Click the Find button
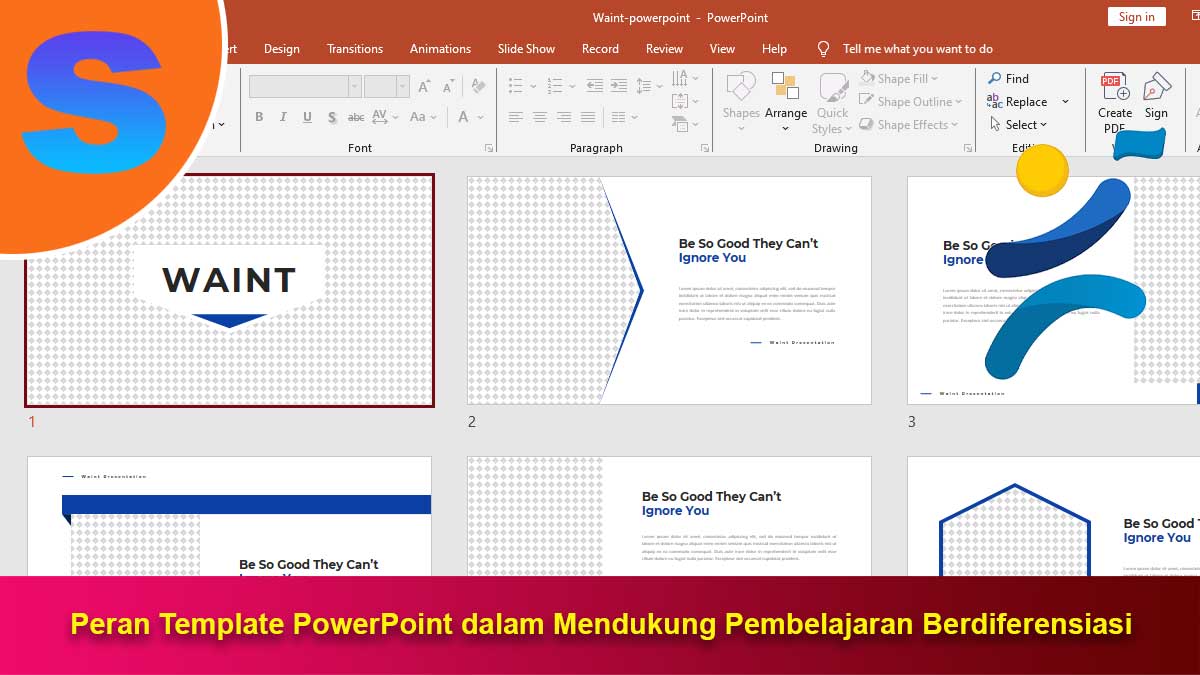Screen dimensions: 1200x675 pyautogui.click(x=1008, y=78)
